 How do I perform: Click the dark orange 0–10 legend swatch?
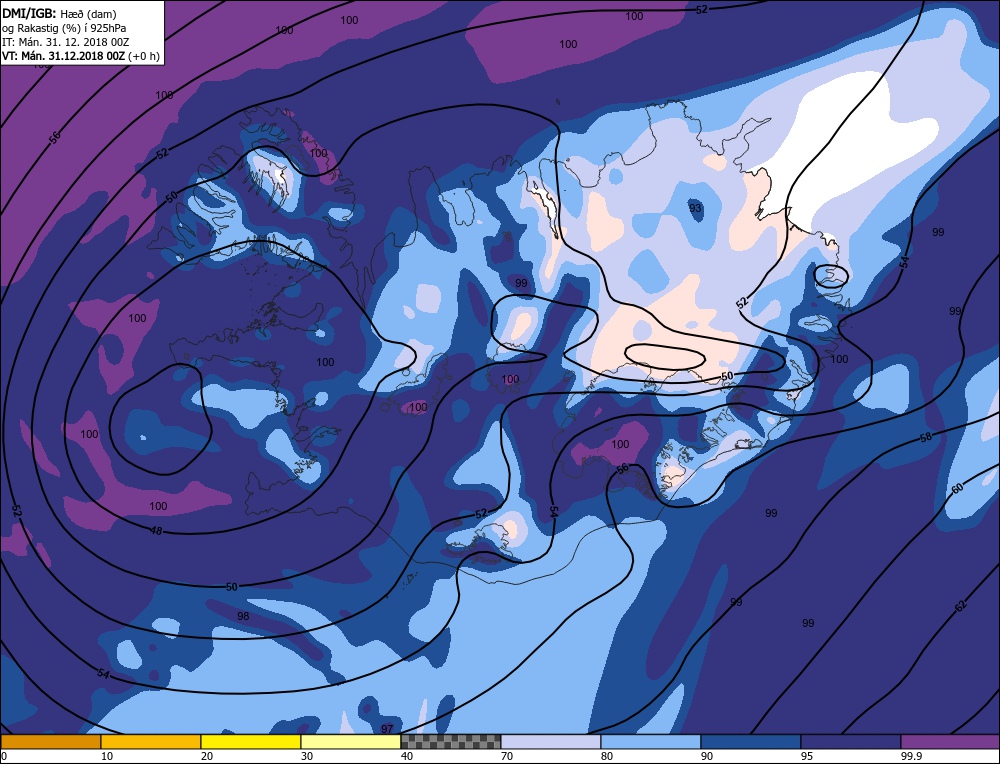coord(50,742)
